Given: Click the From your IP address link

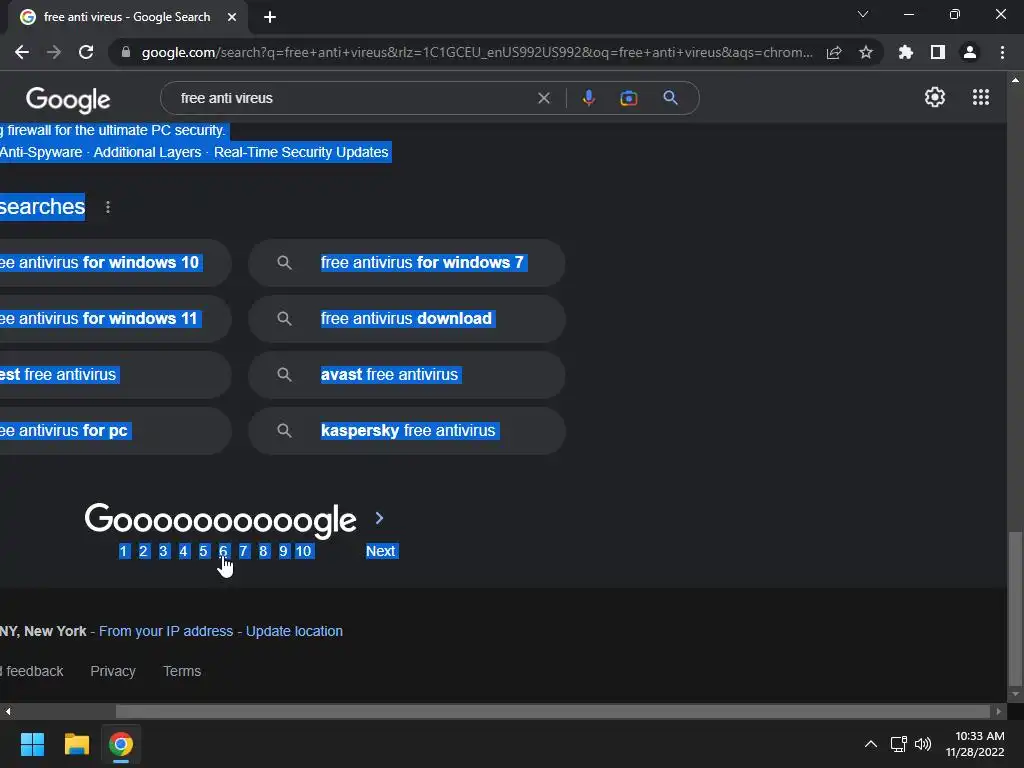Looking at the screenshot, I should pos(166,632).
